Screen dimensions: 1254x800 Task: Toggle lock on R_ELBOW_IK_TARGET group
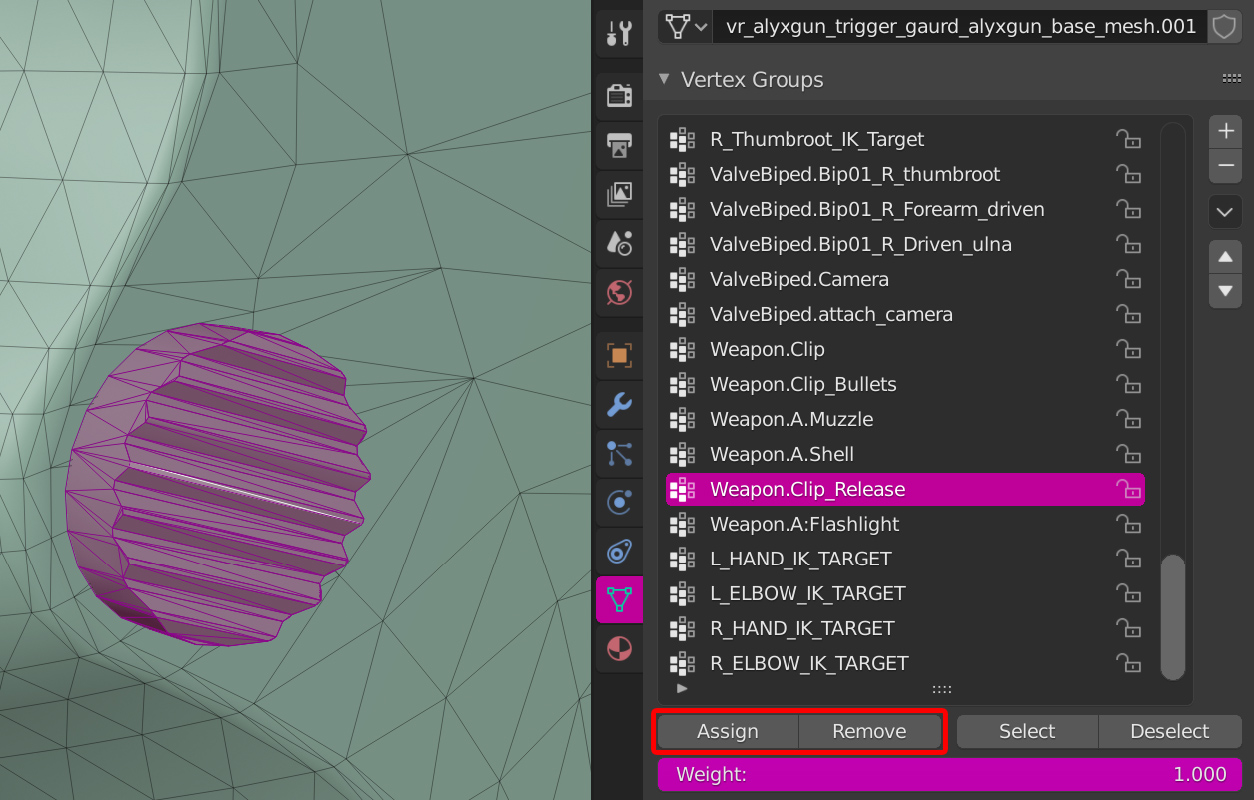(1128, 663)
